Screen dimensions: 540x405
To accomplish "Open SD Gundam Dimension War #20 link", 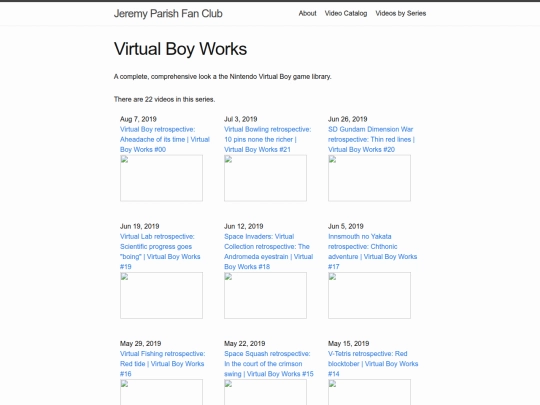I will click(x=371, y=139).
